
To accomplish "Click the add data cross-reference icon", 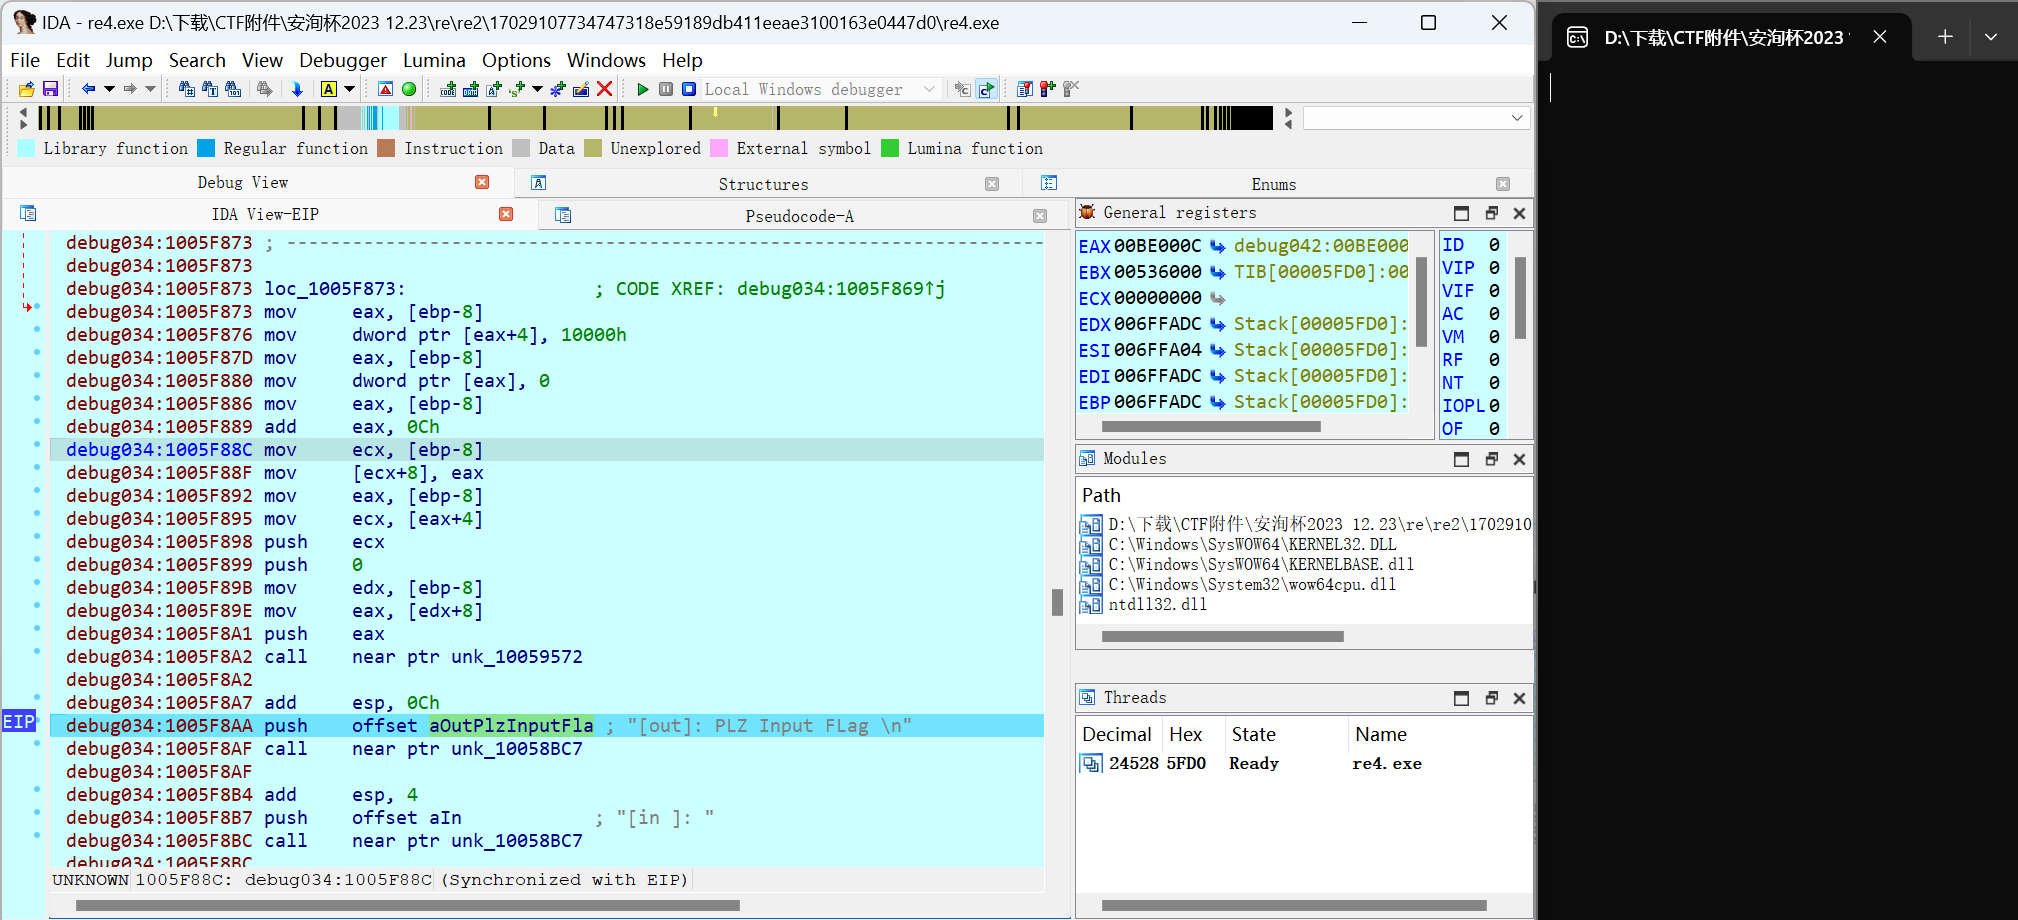I will (471, 89).
